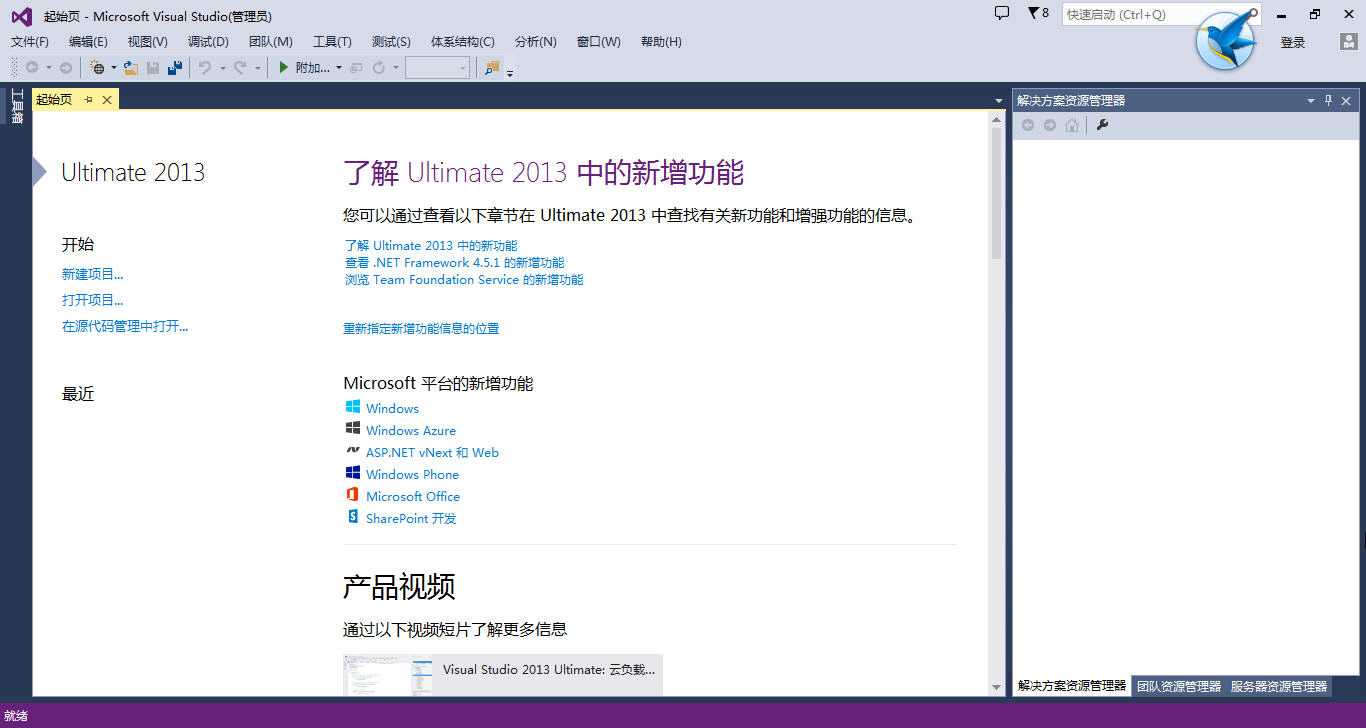Click Solution Explorer Back button
This screenshot has width=1366, height=728.
coord(1028,125)
